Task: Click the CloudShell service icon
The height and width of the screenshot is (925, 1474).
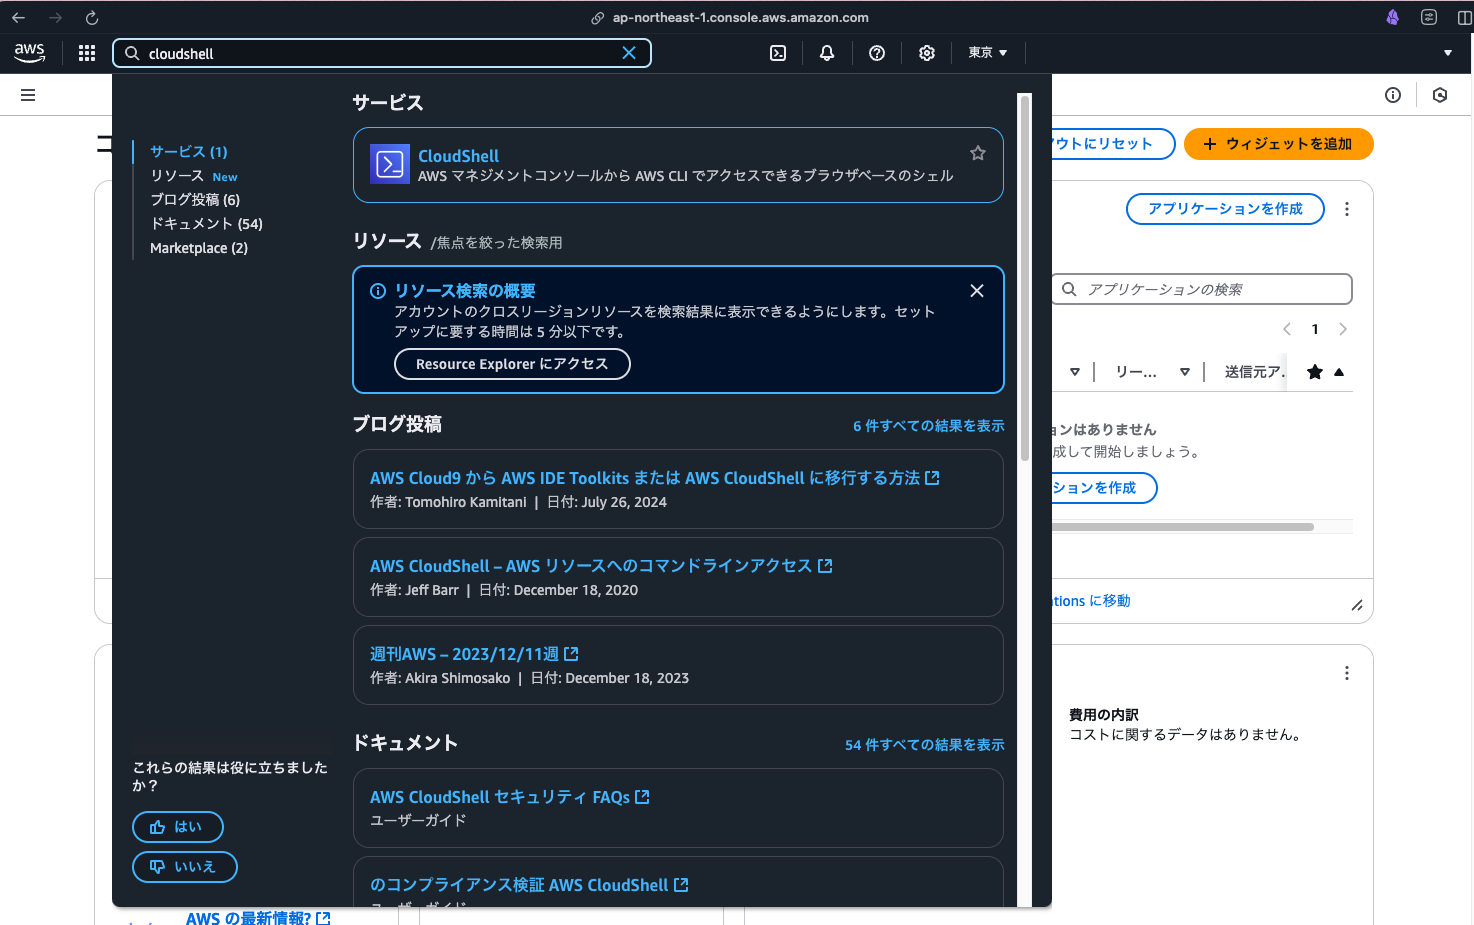Action: [390, 164]
